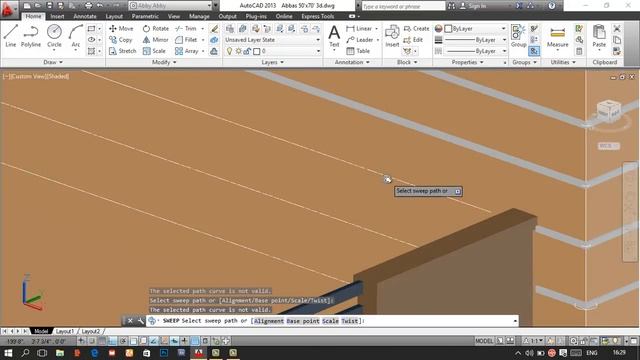Screen dimensions: 640x360
Task: Select the Line drawing tool
Action: [11, 36]
